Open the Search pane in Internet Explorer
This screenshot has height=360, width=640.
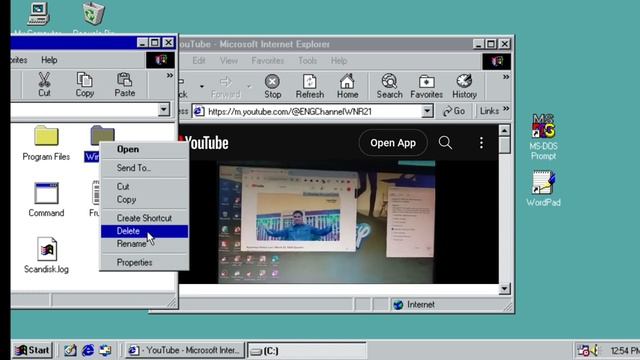point(389,86)
